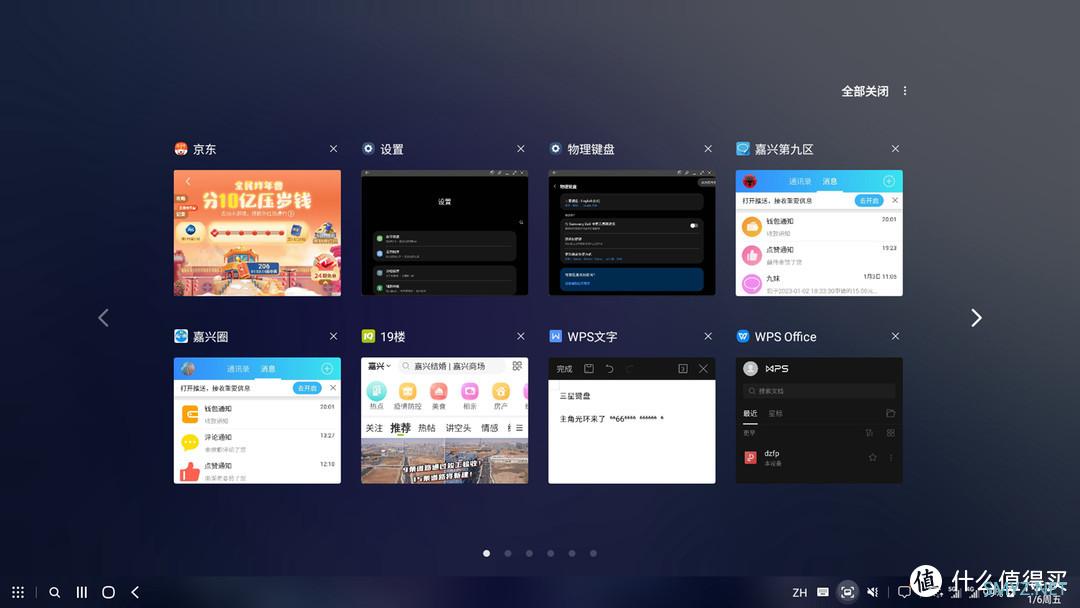Click the 京东 card title text
This screenshot has width=1080, height=608.
tap(205, 149)
